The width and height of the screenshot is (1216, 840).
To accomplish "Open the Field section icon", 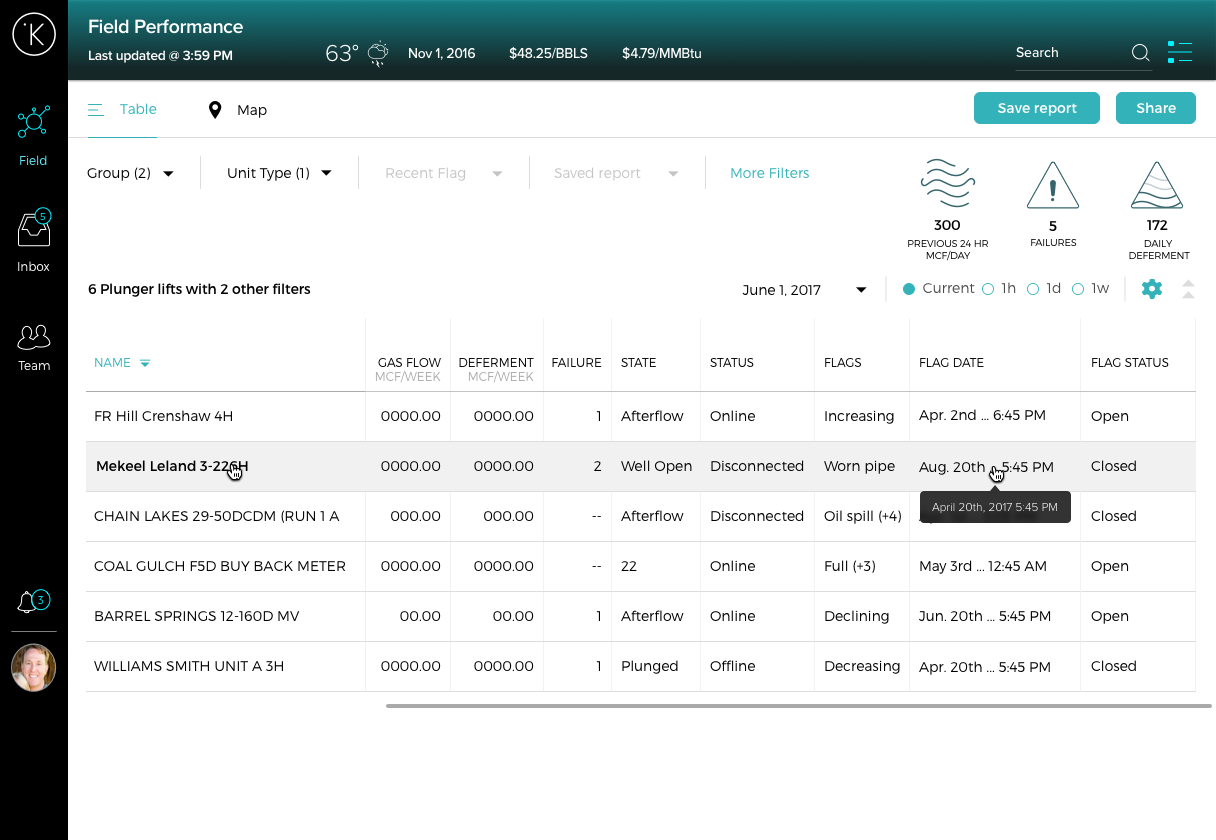I will (x=33, y=122).
